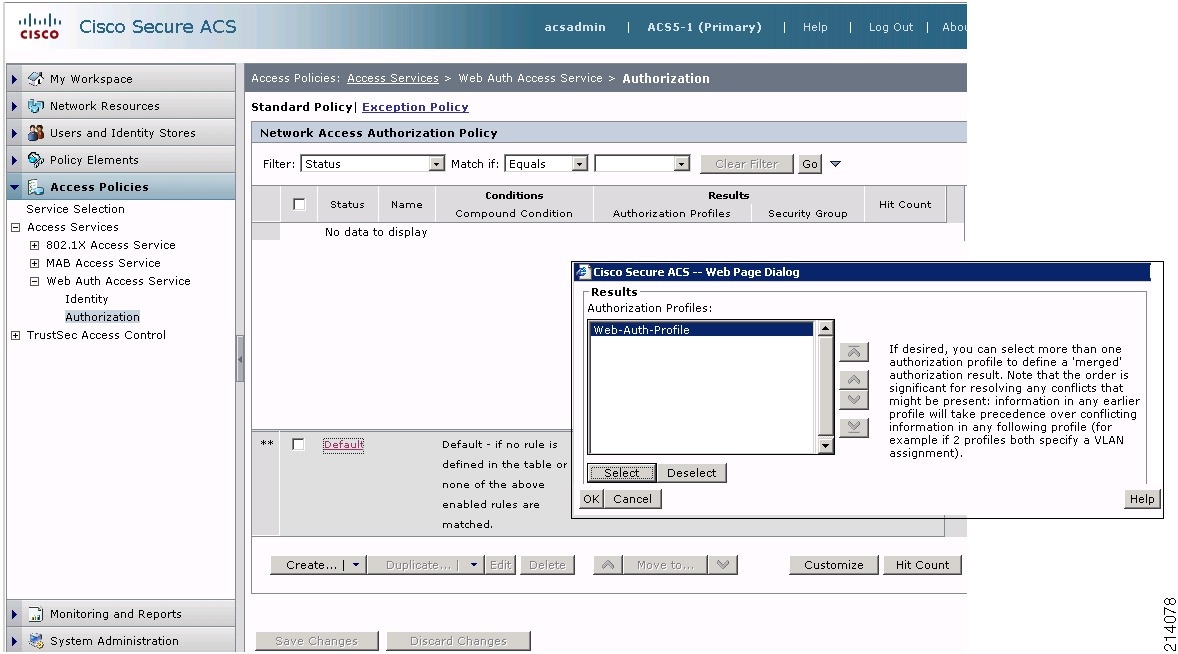Expand the TrustSec Access Control node
Screen dimensions: 1178x654
click(x=15, y=335)
